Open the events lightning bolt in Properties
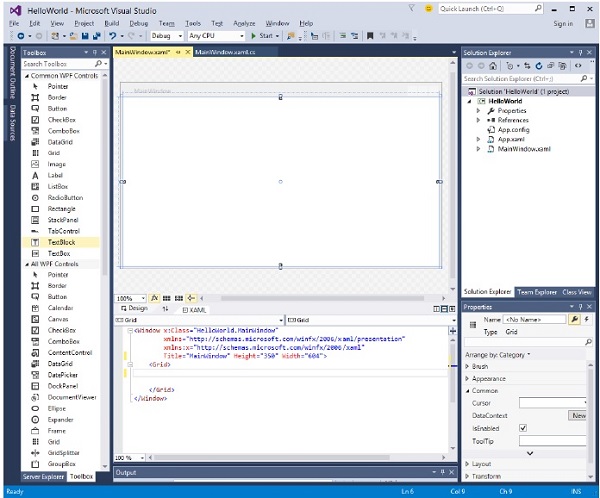The image size is (600, 498). click(587, 319)
